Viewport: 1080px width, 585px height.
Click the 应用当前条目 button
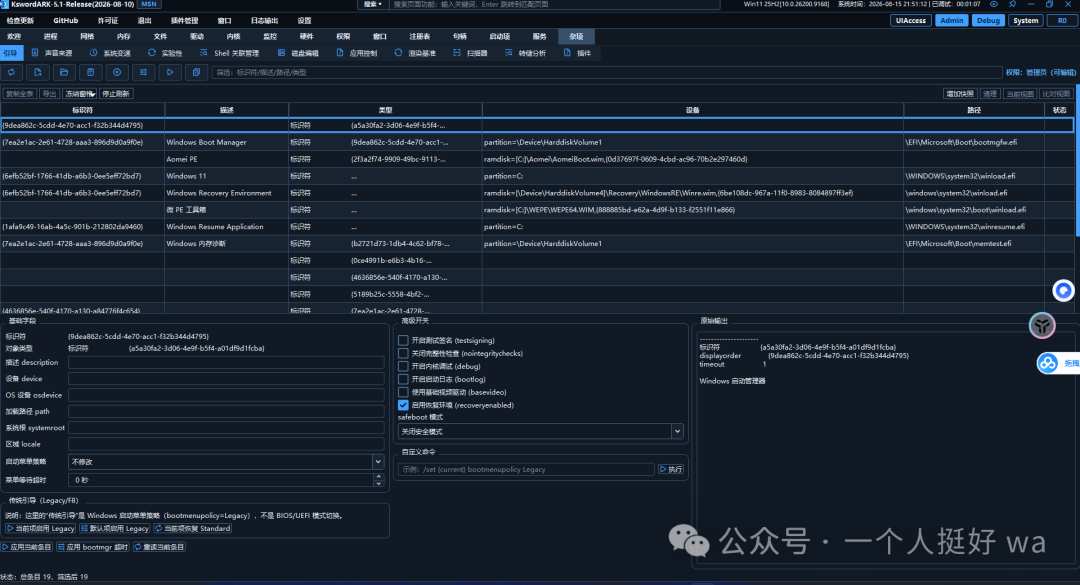pyautogui.click(x=27, y=547)
